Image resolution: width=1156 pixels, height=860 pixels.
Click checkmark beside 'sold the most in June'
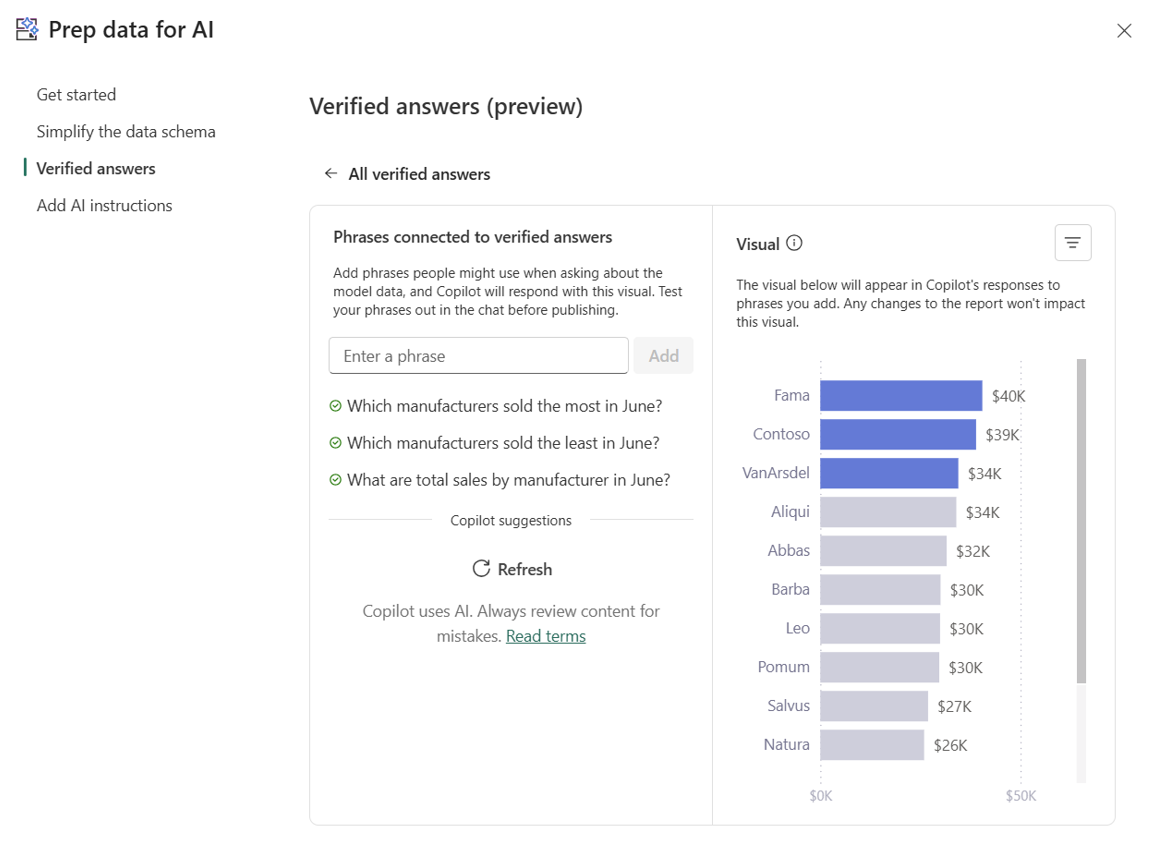[x=336, y=406]
